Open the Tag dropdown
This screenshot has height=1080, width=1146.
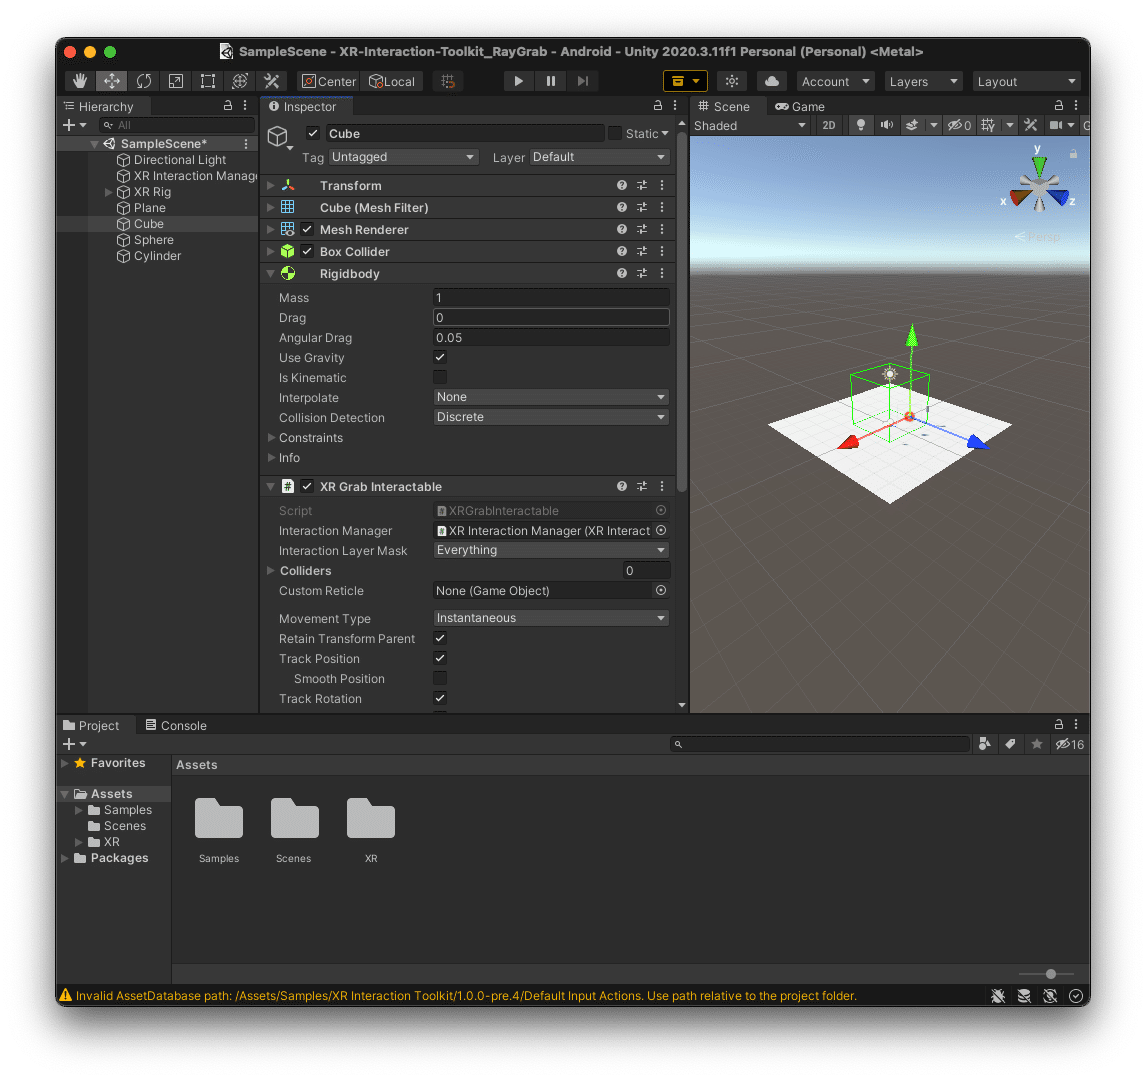pos(403,157)
